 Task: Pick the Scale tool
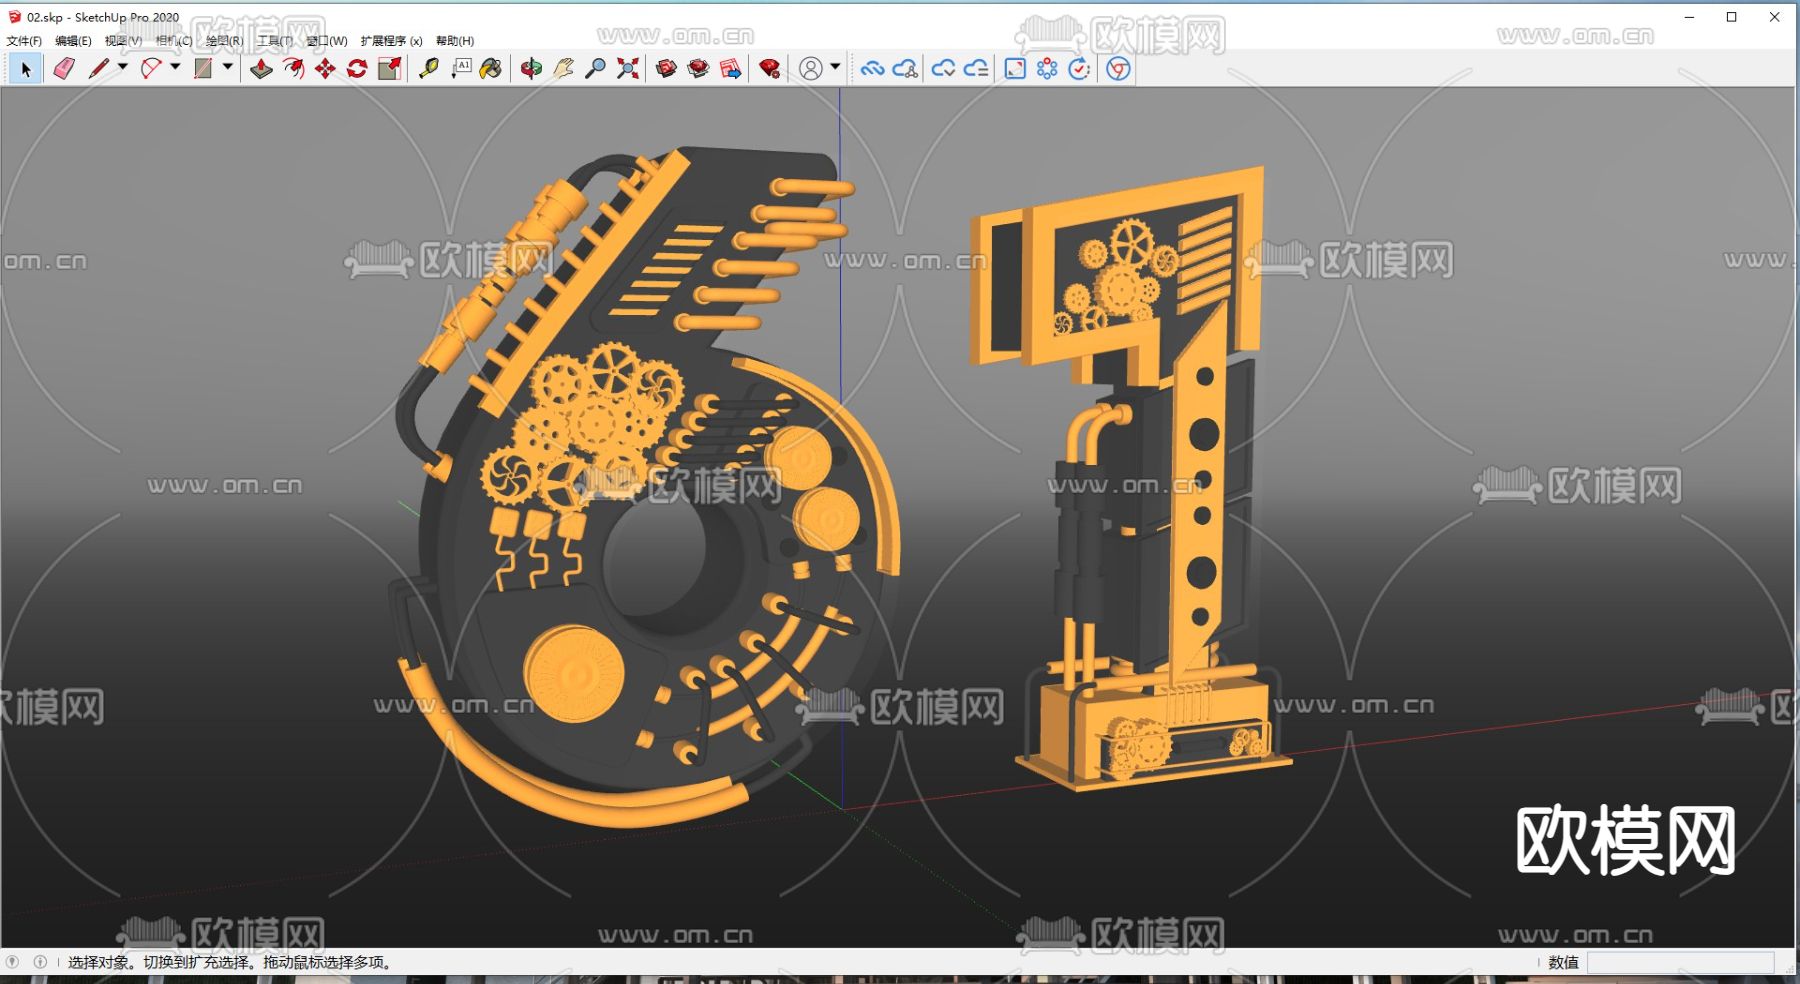coord(390,68)
